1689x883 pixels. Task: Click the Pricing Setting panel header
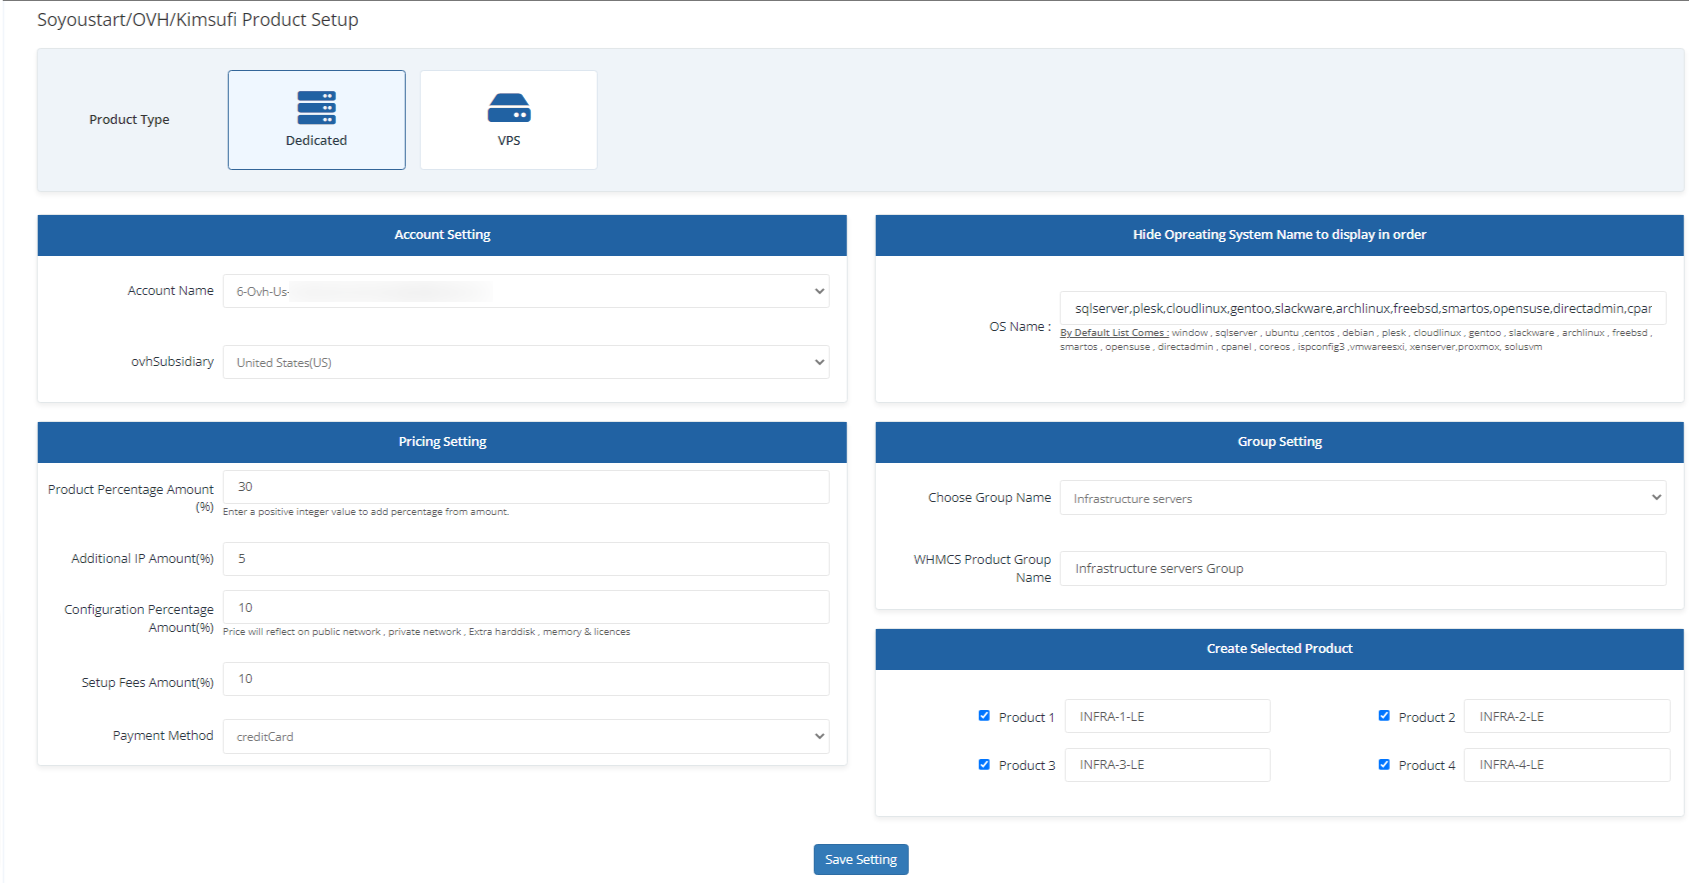point(442,442)
